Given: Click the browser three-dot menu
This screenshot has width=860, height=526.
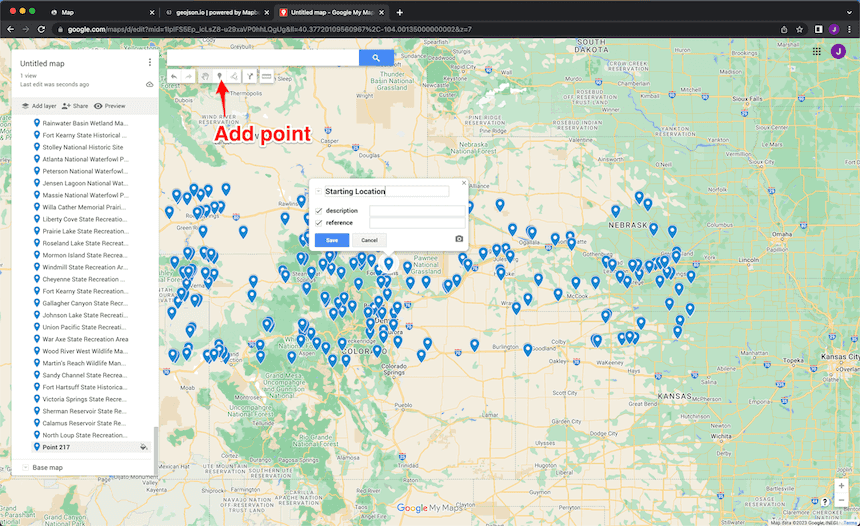Looking at the screenshot, I should pos(850,30).
